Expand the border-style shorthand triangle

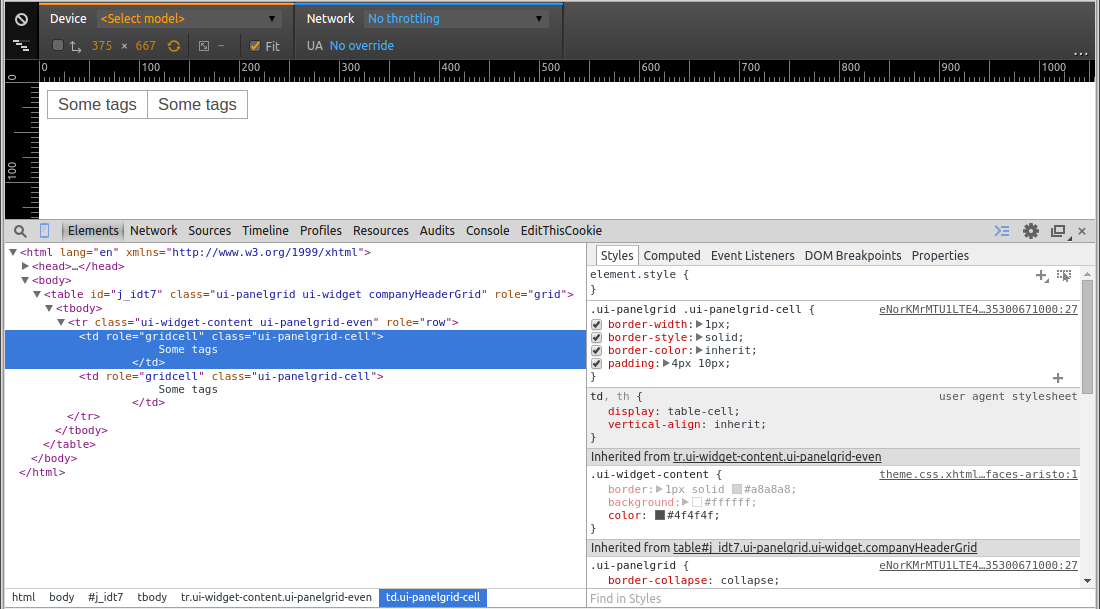pyautogui.click(x=699, y=337)
